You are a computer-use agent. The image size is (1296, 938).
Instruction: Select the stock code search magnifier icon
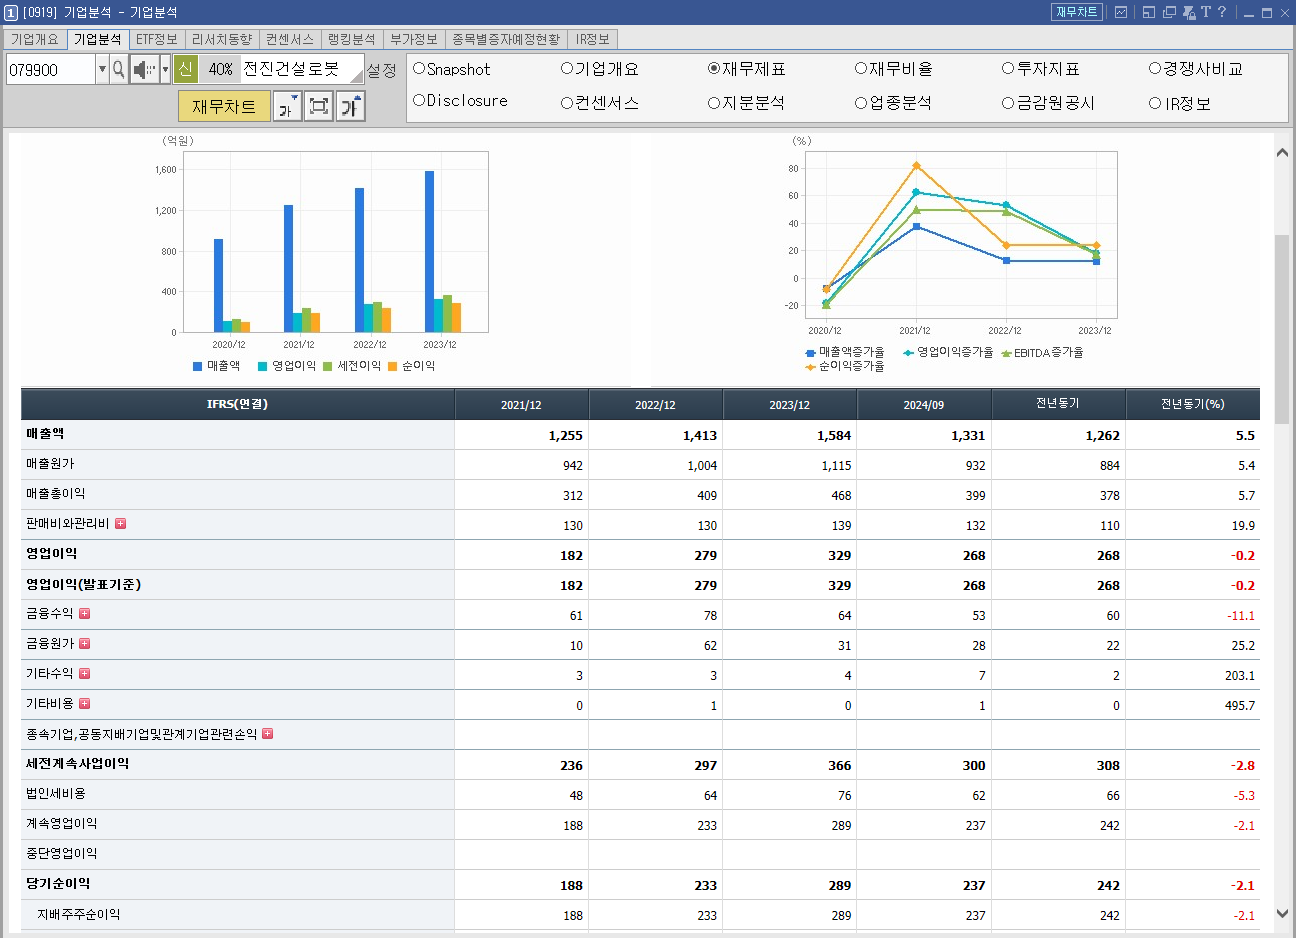[x=119, y=71]
